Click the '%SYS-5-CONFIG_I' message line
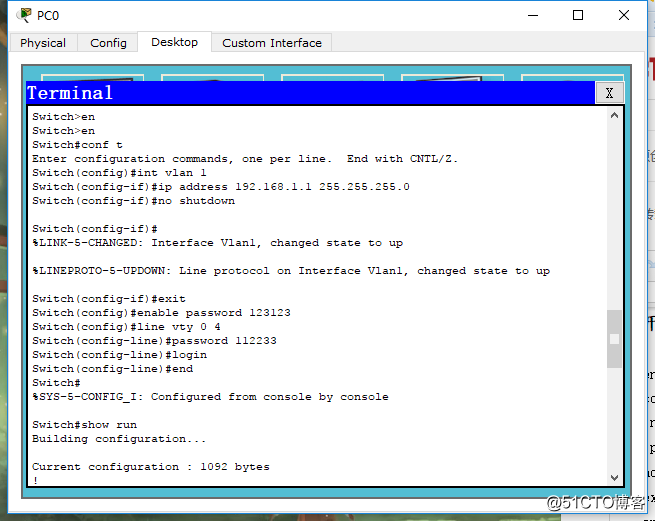This screenshot has width=655, height=521. click(x=210, y=397)
